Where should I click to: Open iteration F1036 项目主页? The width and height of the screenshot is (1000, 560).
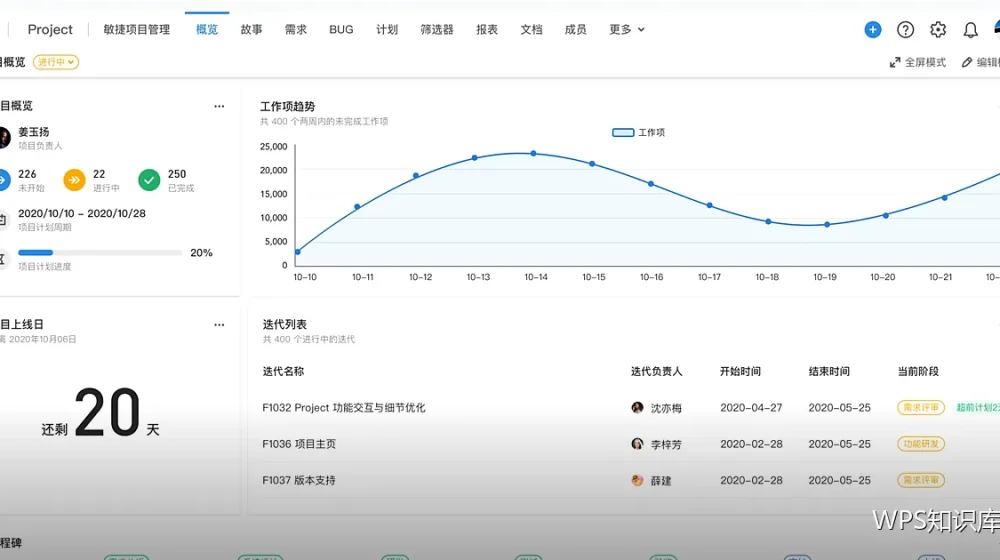tap(299, 444)
